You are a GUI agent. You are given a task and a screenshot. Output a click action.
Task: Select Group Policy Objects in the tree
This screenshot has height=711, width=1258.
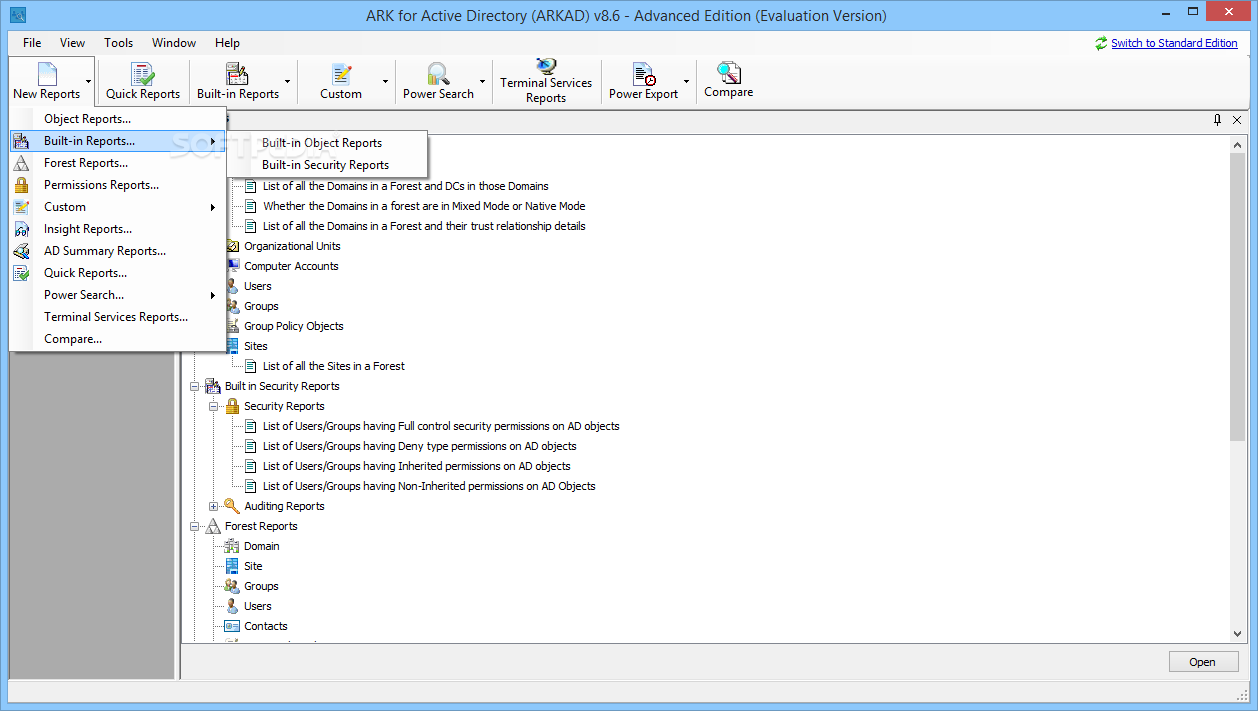(x=294, y=326)
